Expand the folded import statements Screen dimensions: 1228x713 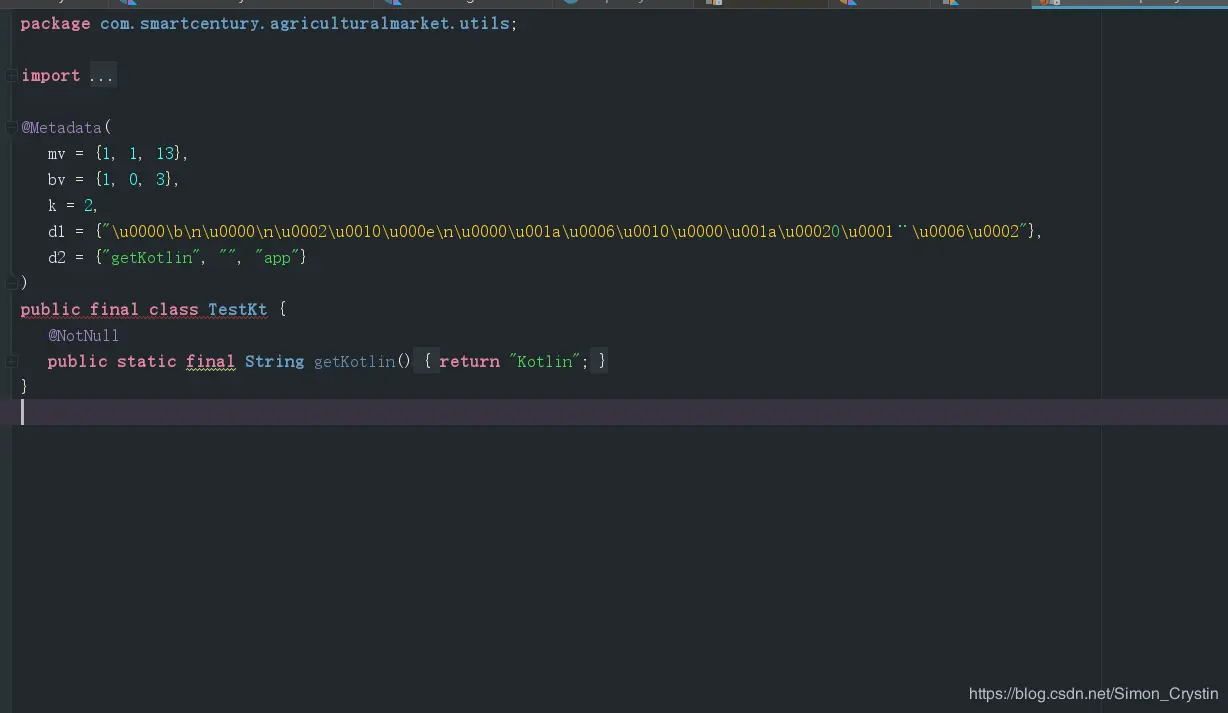(10, 76)
